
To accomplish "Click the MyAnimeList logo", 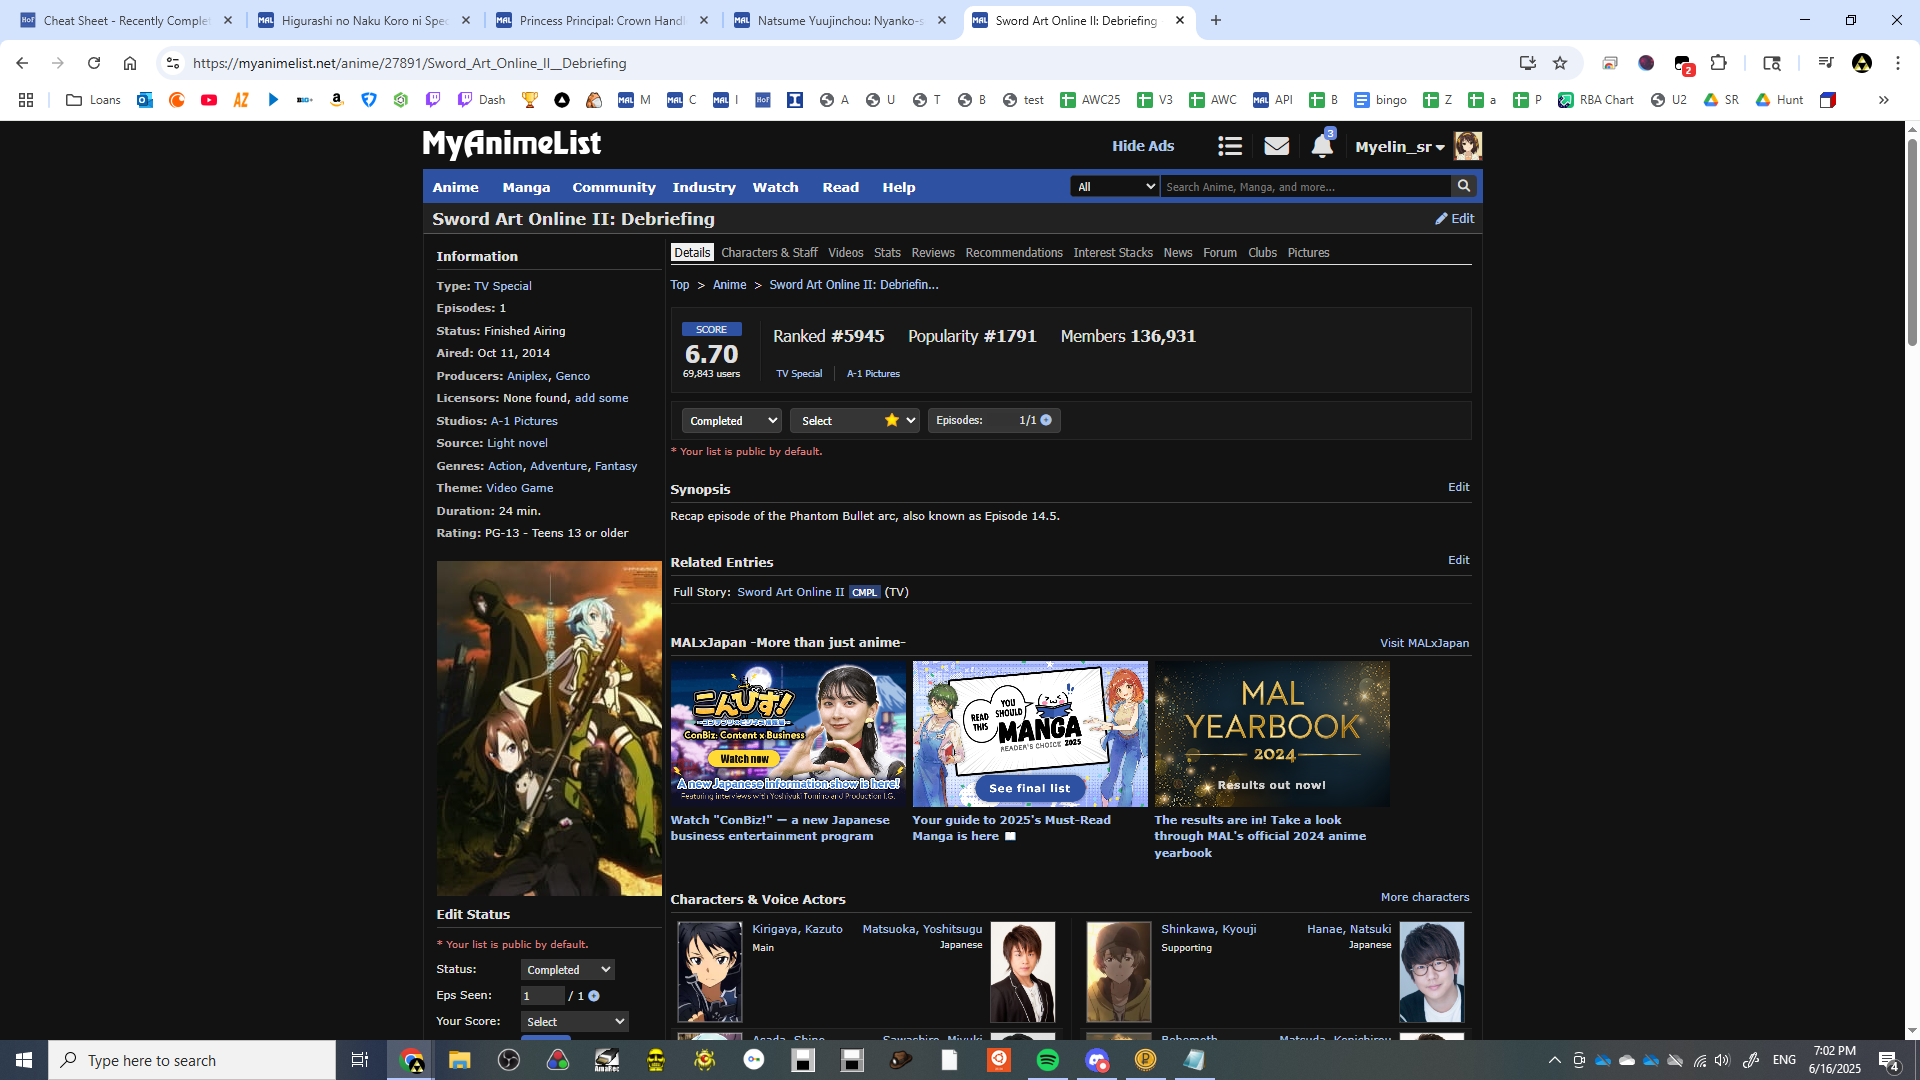I will pyautogui.click(x=511, y=145).
